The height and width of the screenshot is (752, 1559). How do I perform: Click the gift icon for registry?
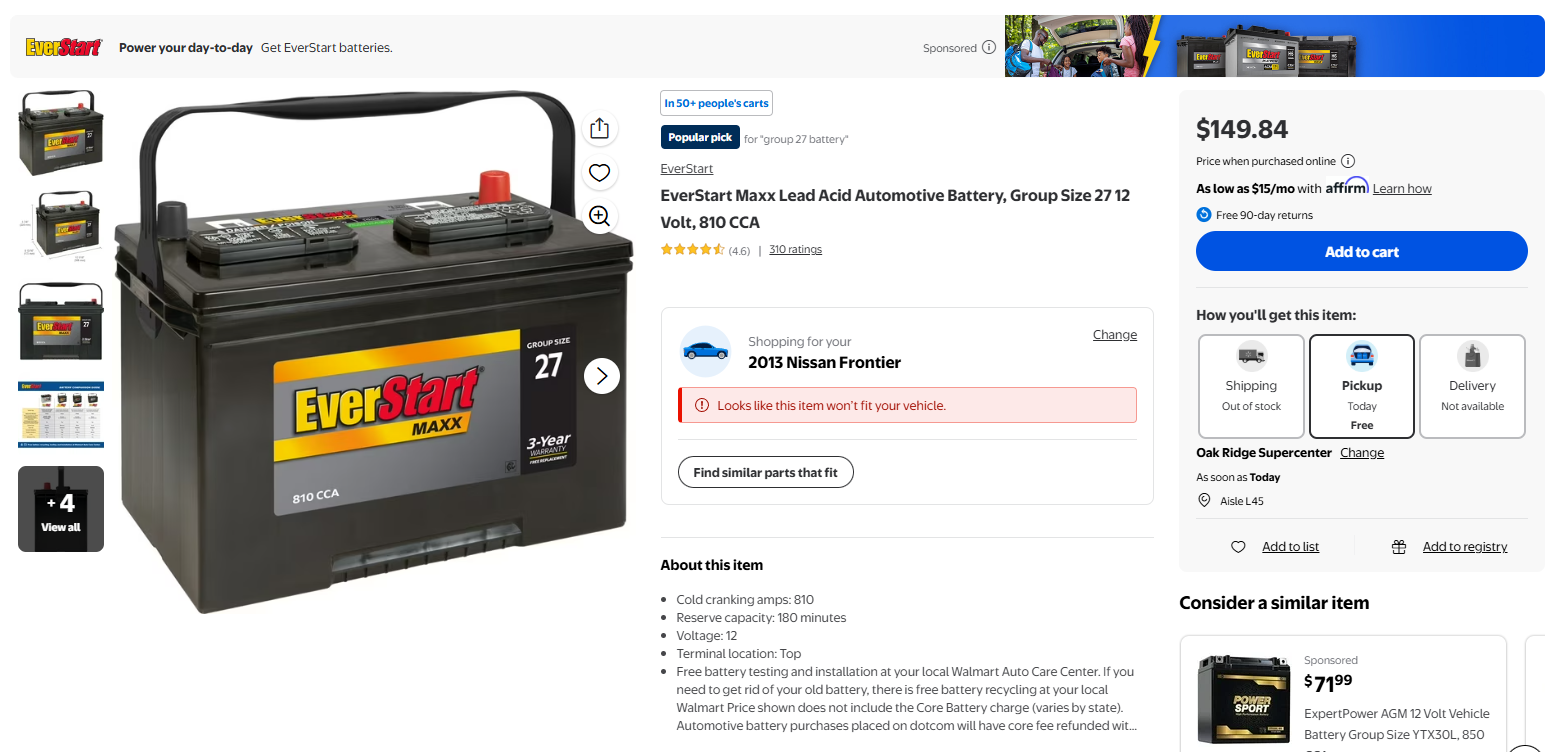pyautogui.click(x=1399, y=547)
